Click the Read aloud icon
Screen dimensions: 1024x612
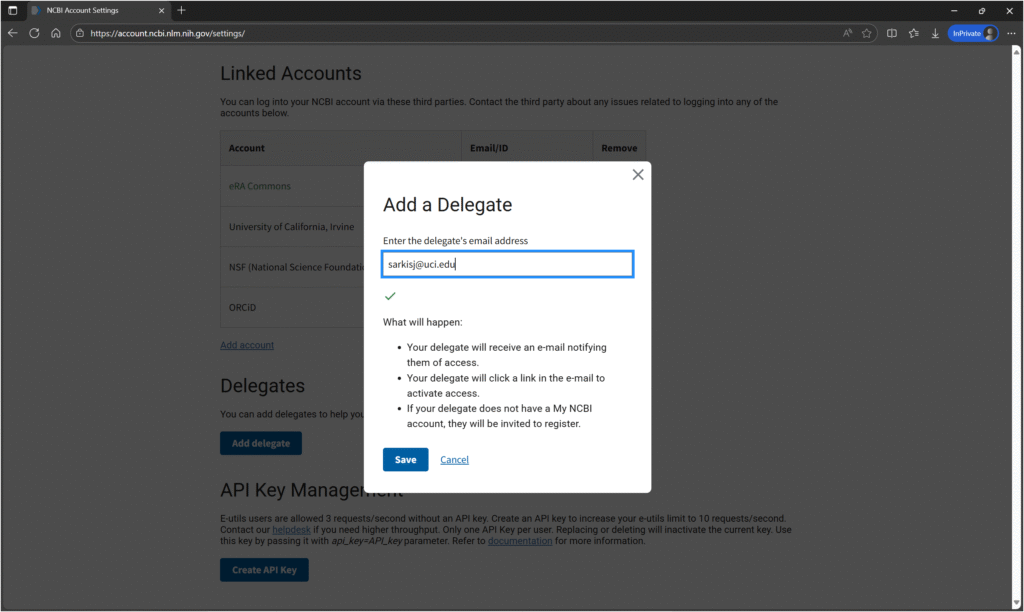tap(847, 33)
